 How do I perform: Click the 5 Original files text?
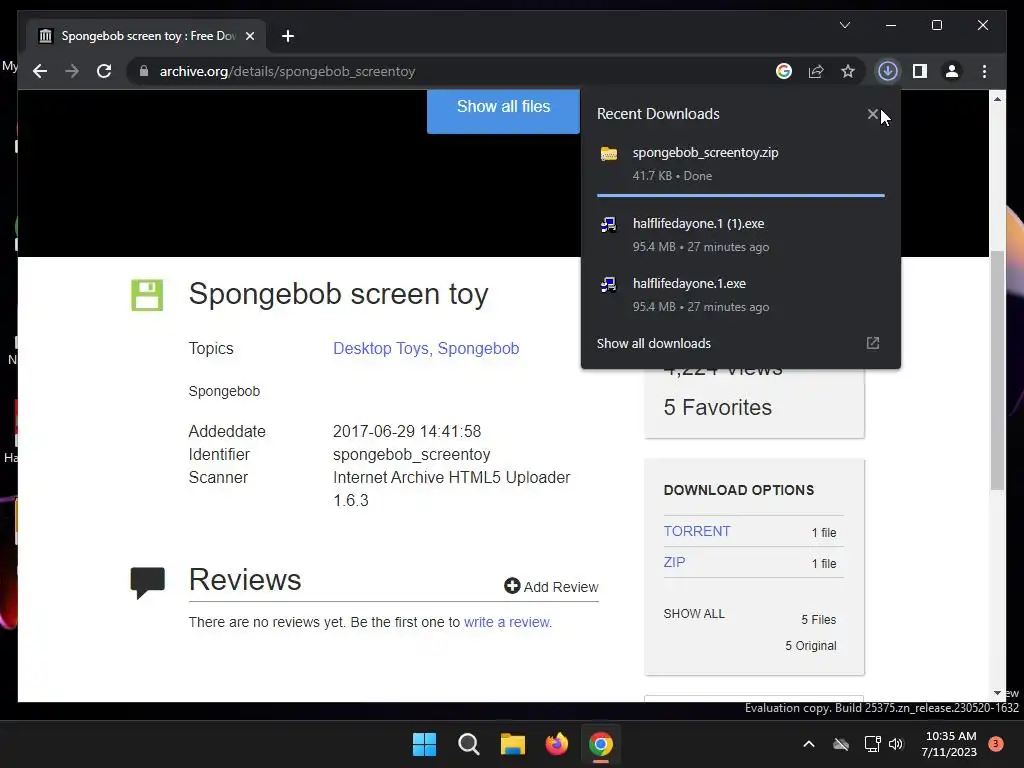coord(810,645)
